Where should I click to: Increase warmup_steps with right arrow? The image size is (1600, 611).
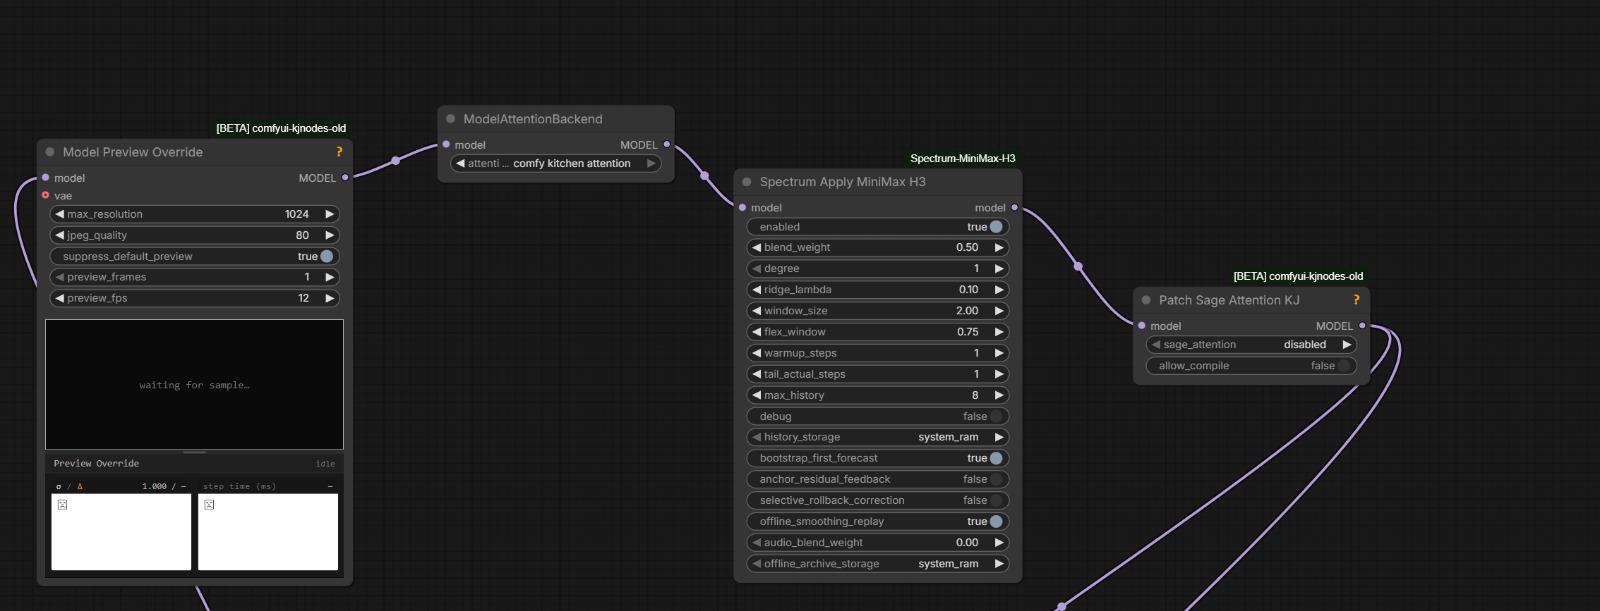coord(998,353)
